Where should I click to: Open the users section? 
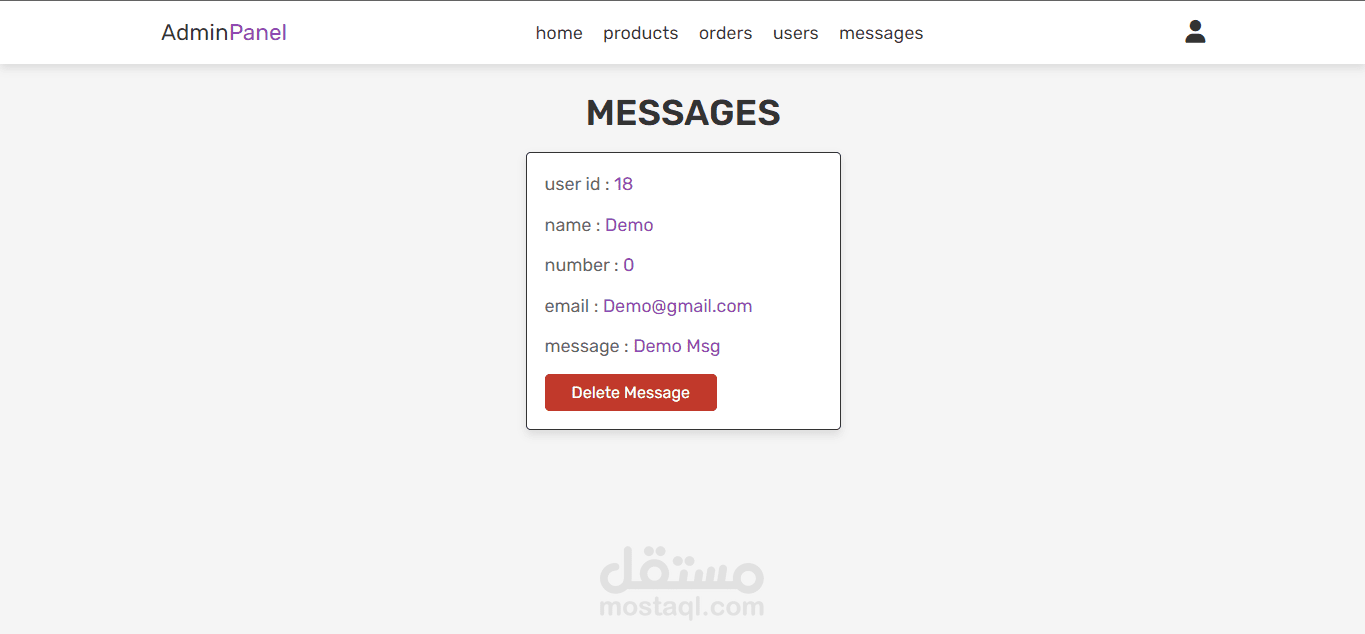pos(795,33)
